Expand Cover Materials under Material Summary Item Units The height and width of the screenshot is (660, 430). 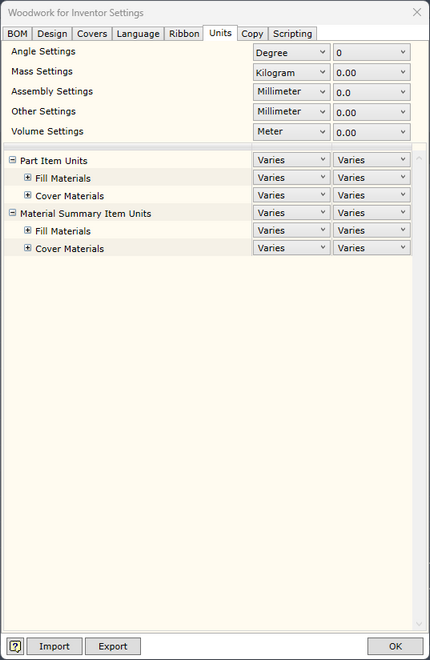click(x=28, y=248)
